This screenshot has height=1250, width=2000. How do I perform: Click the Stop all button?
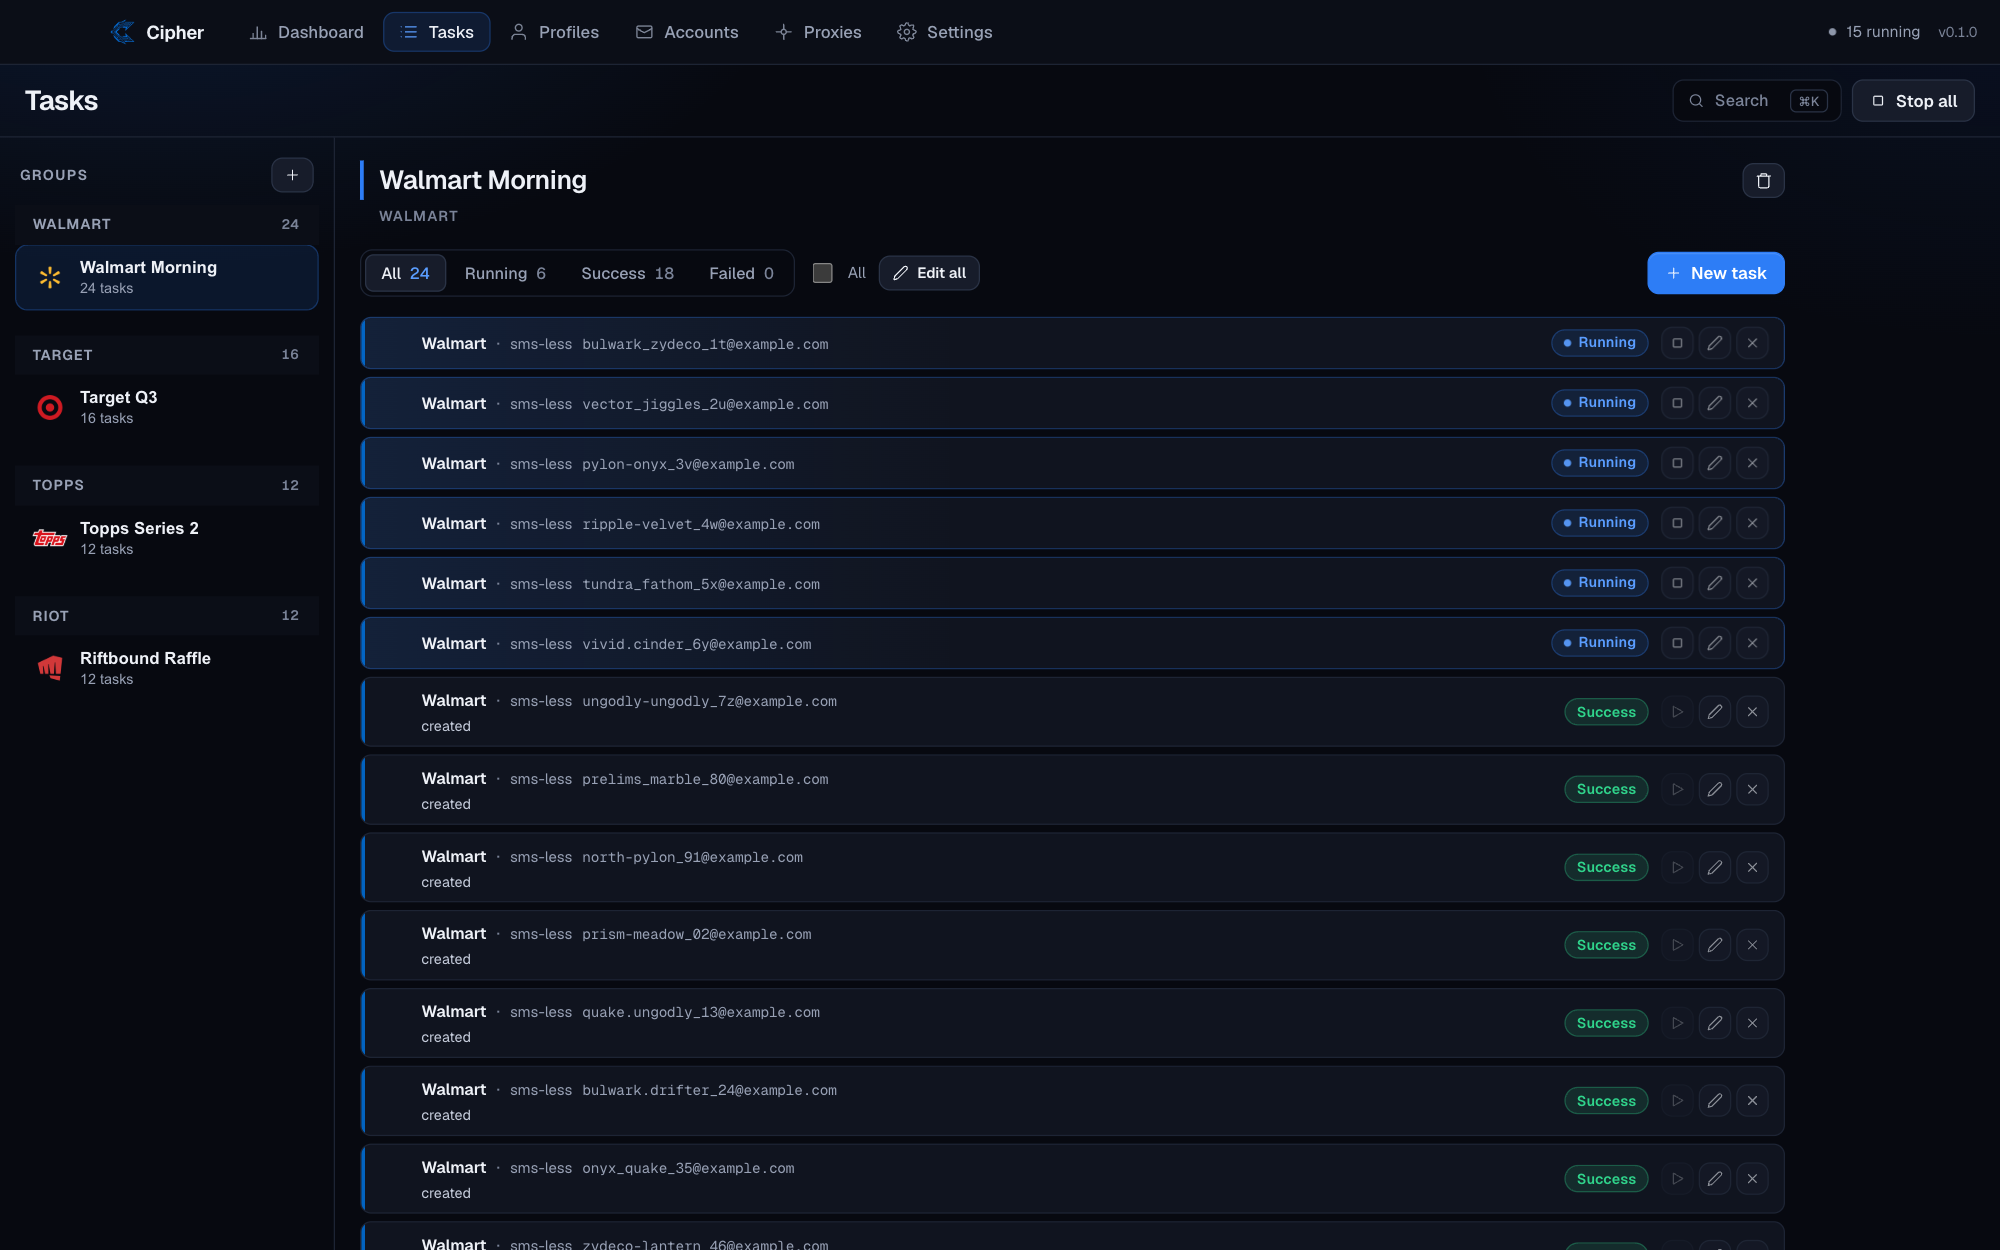click(x=1913, y=101)
